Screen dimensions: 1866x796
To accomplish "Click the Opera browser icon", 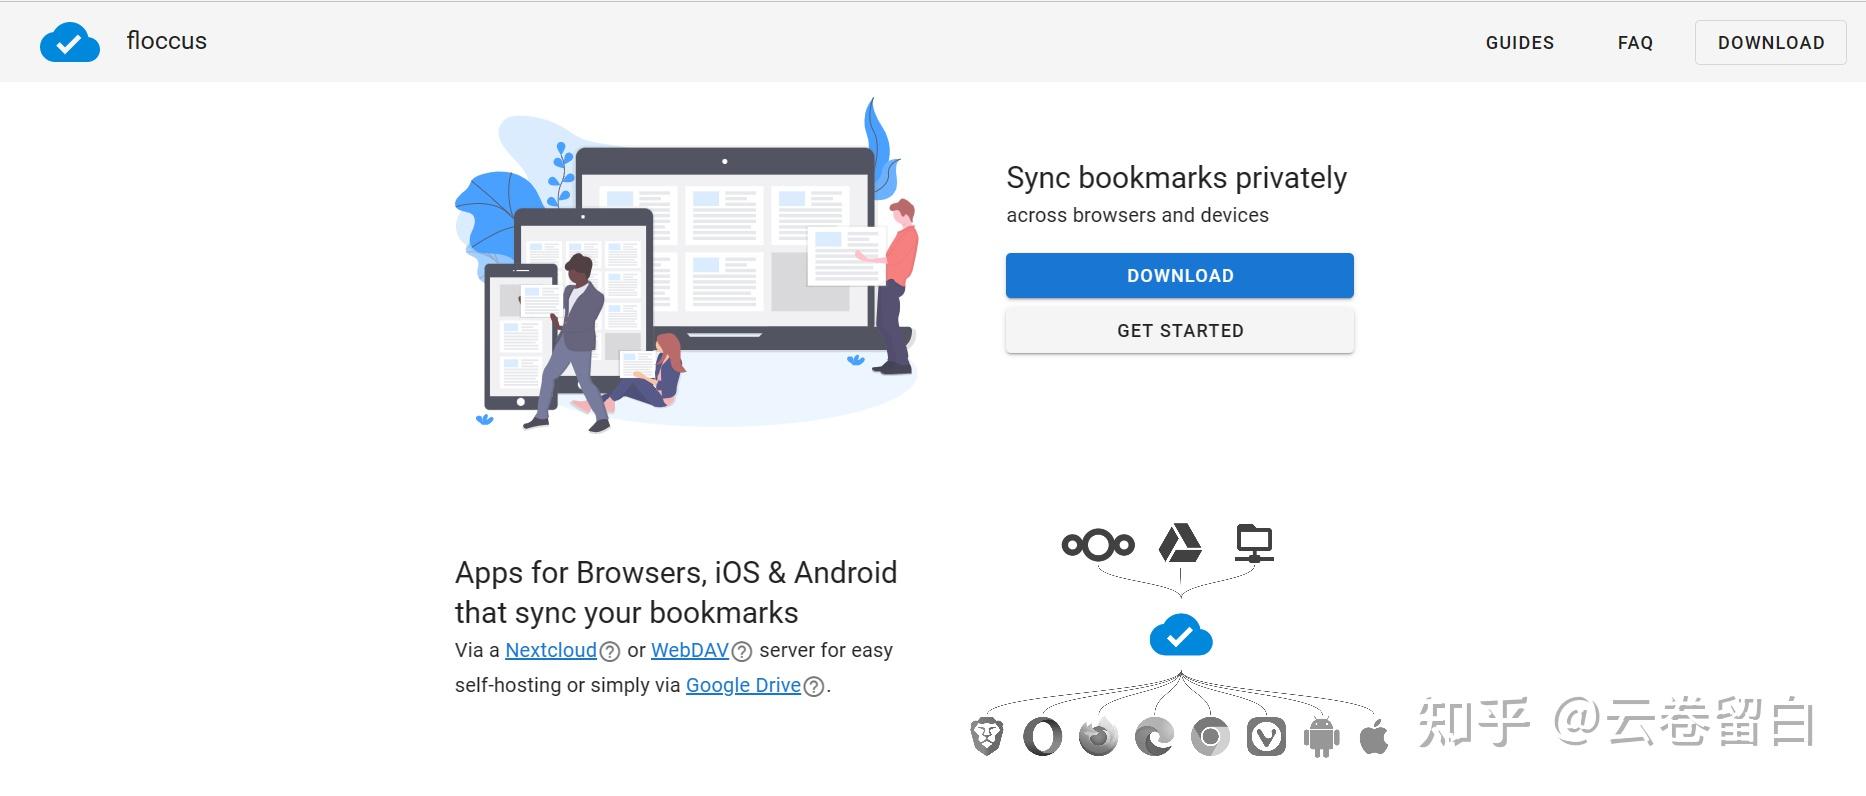I will click(x=1042, y=737).
